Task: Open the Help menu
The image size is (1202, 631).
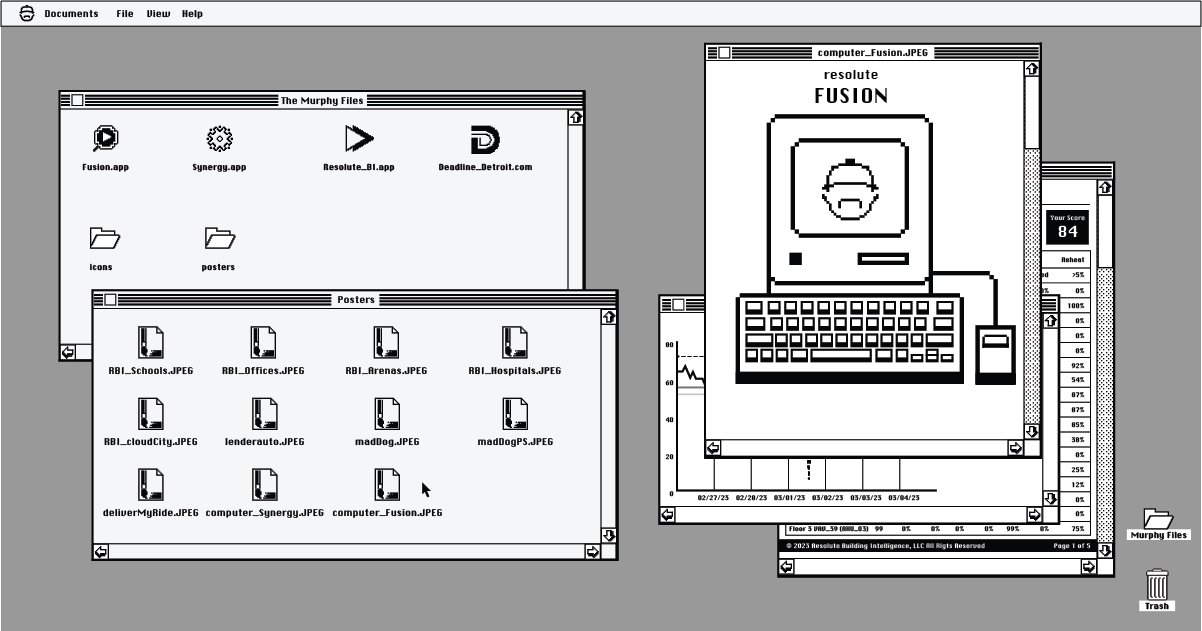Action: [192, 13]
